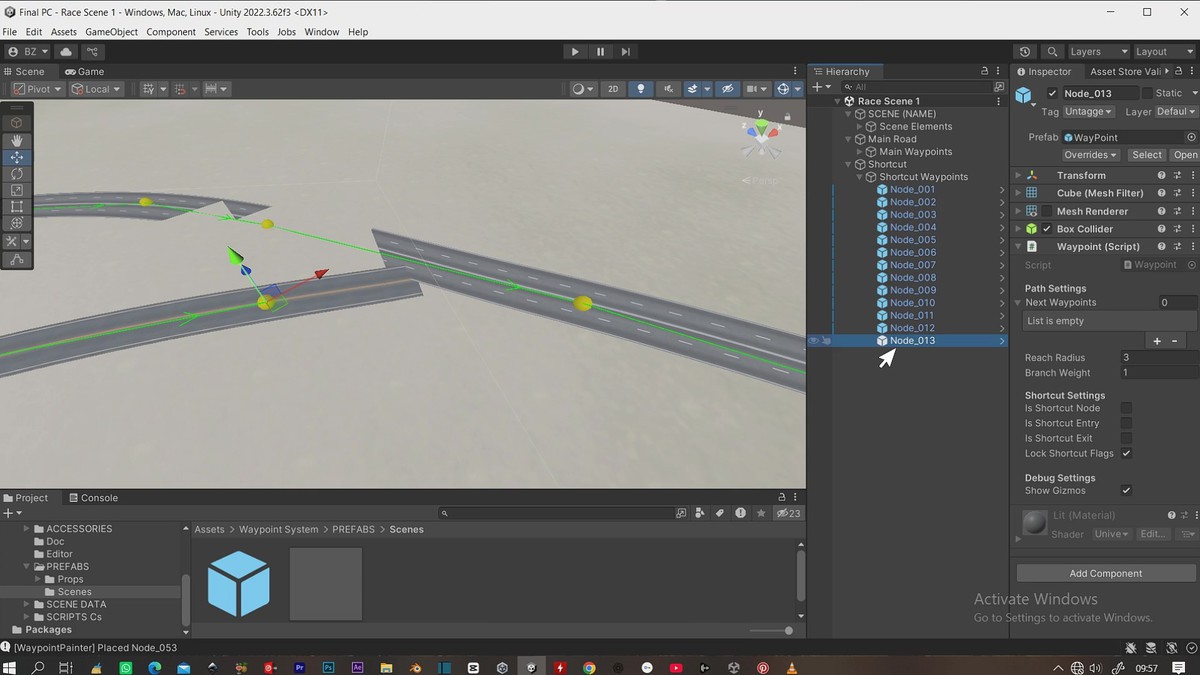Open Undo History icon
The height and width of the screenshot is (675, 1200).
click(1025, 52)
